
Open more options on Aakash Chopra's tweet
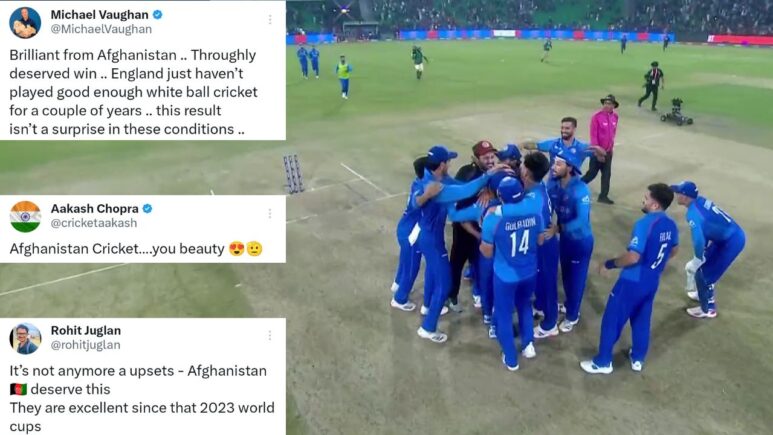[x=270, y=213]
